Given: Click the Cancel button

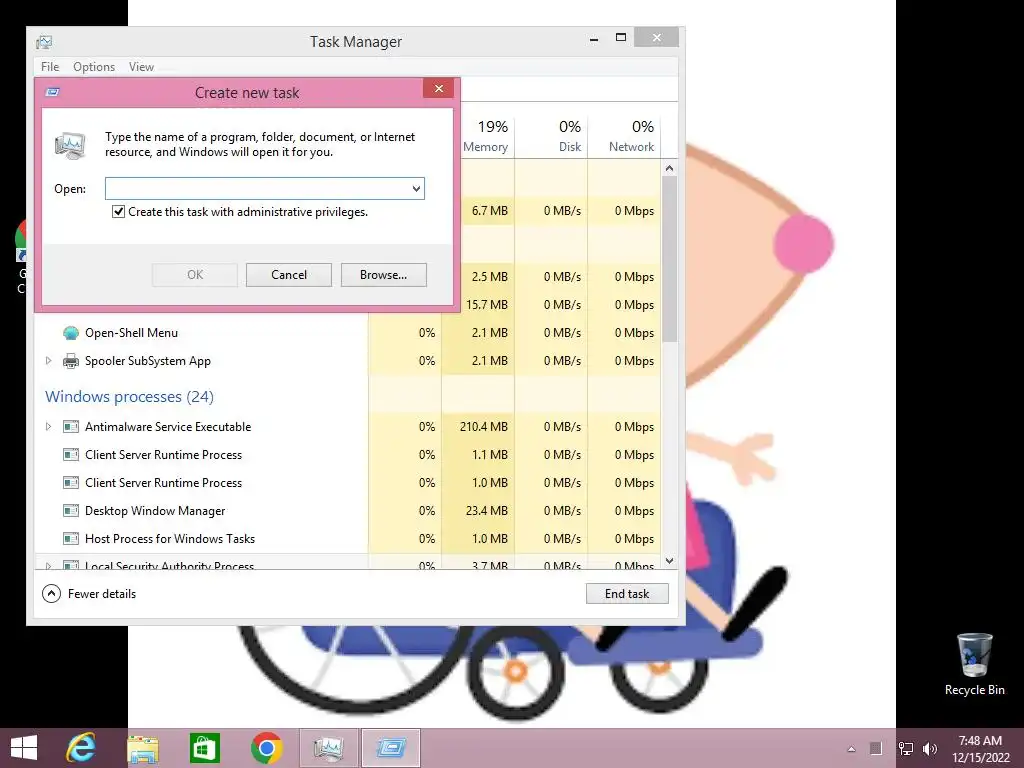Looking at the screenshot, I should point(289,275).
